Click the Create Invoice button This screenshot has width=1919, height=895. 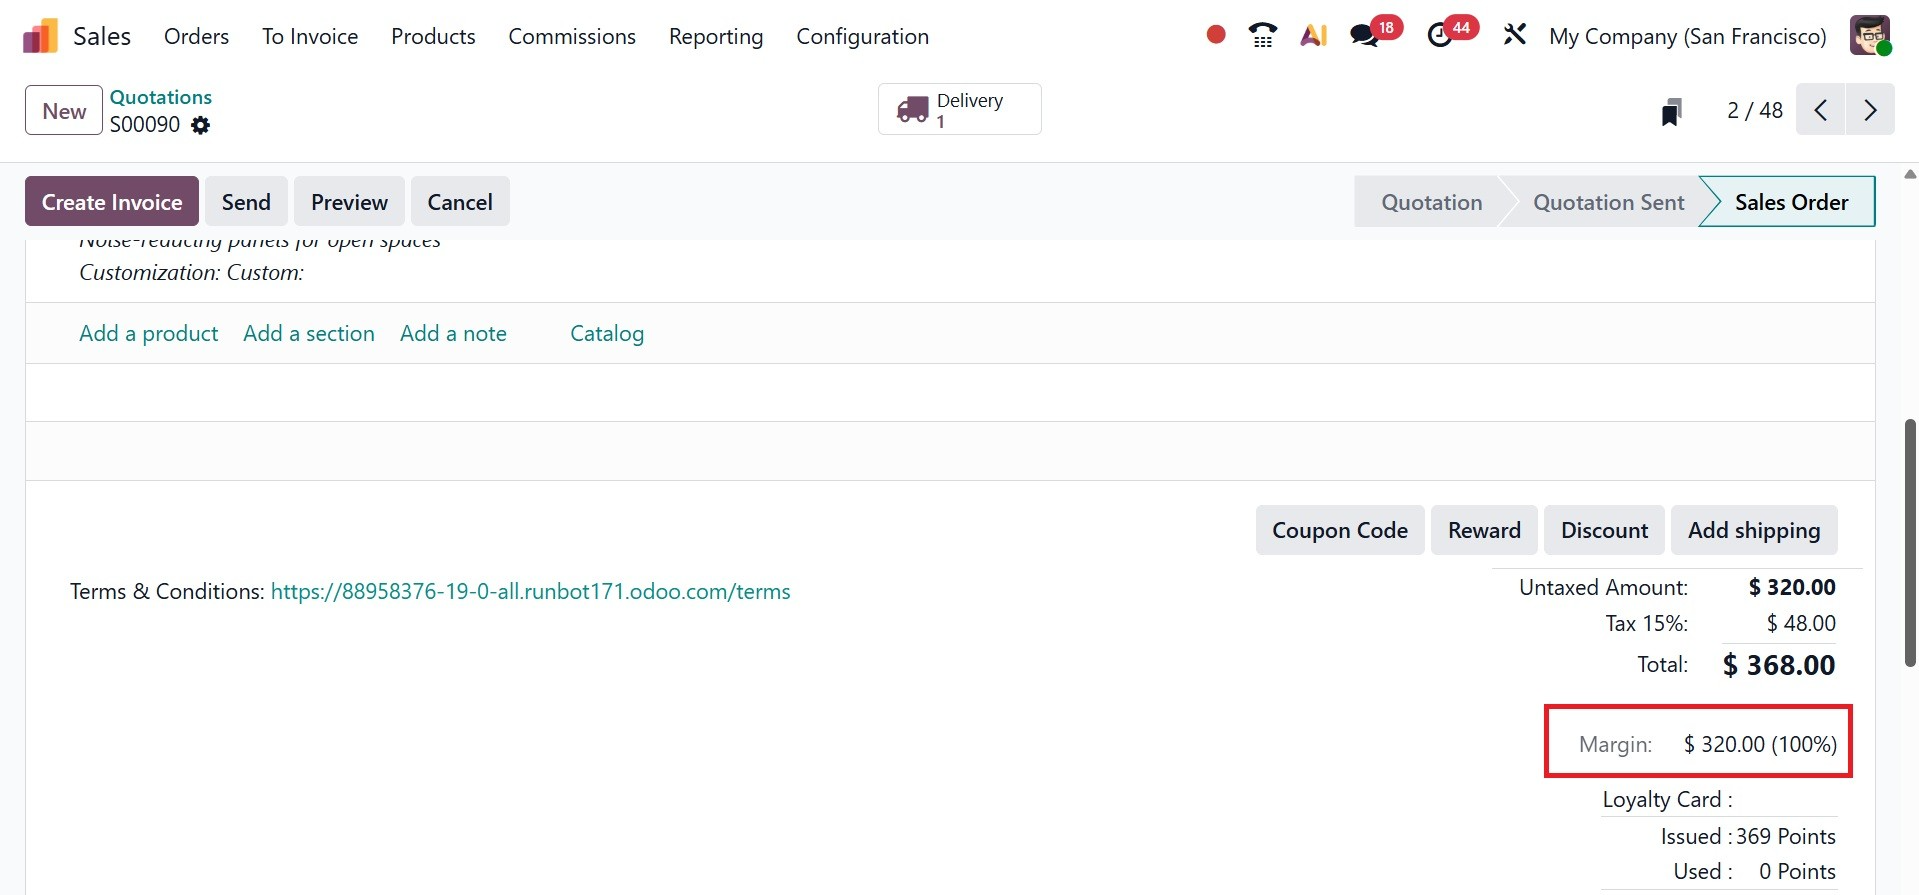[112, 202]
